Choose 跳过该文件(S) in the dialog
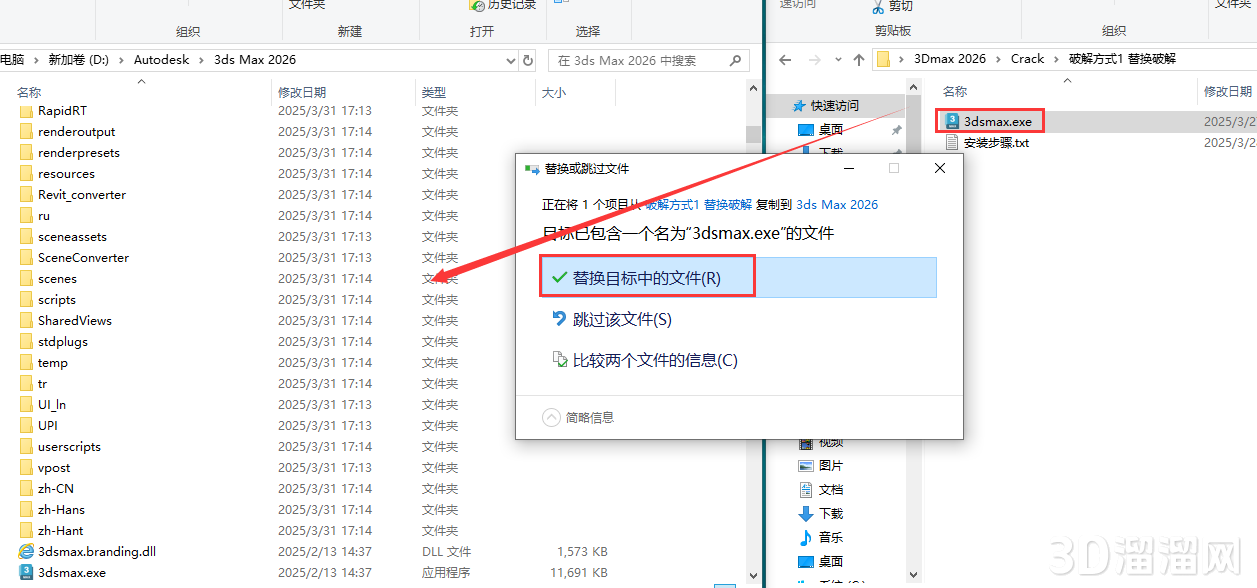The width and height of the screenshot is (1257, 588). (738, 319)
